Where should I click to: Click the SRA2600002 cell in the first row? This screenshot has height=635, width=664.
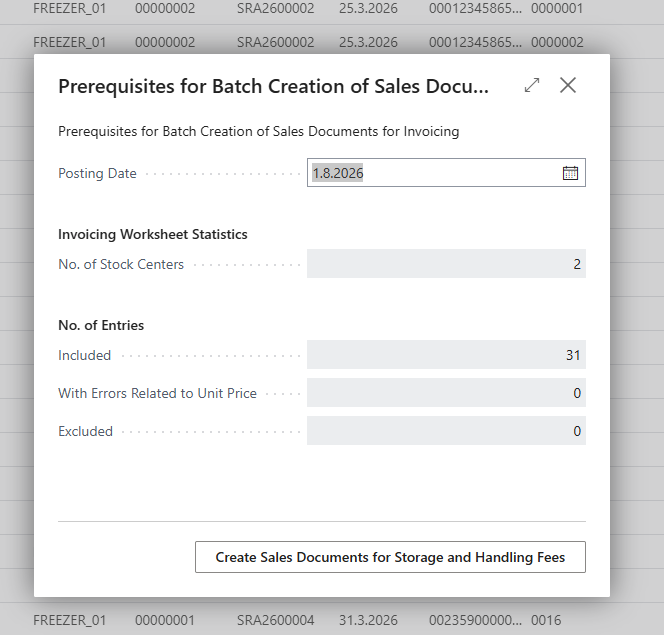tap(276, 8)
